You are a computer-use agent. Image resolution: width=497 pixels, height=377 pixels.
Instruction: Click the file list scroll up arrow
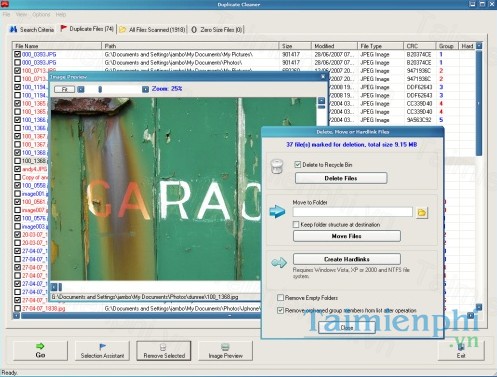point(479,46)
